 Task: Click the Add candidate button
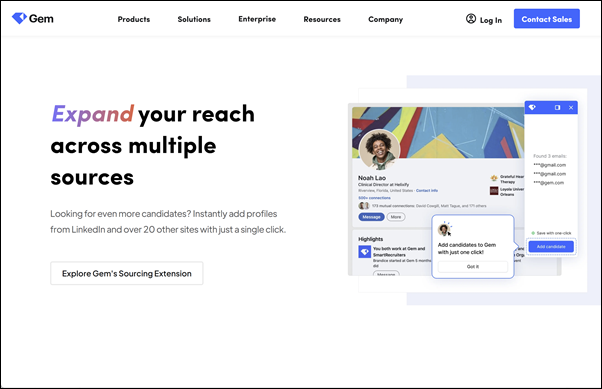click(x=551, y=247)
